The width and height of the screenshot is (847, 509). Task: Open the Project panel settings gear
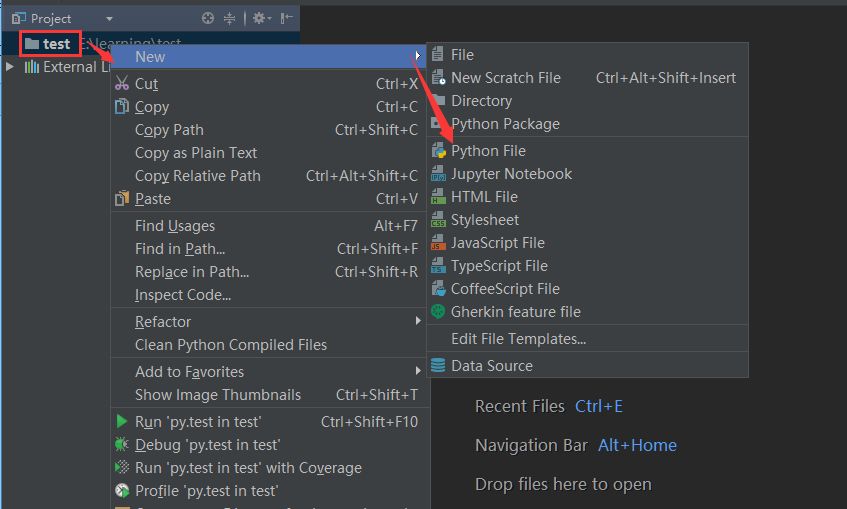point(261,18)
